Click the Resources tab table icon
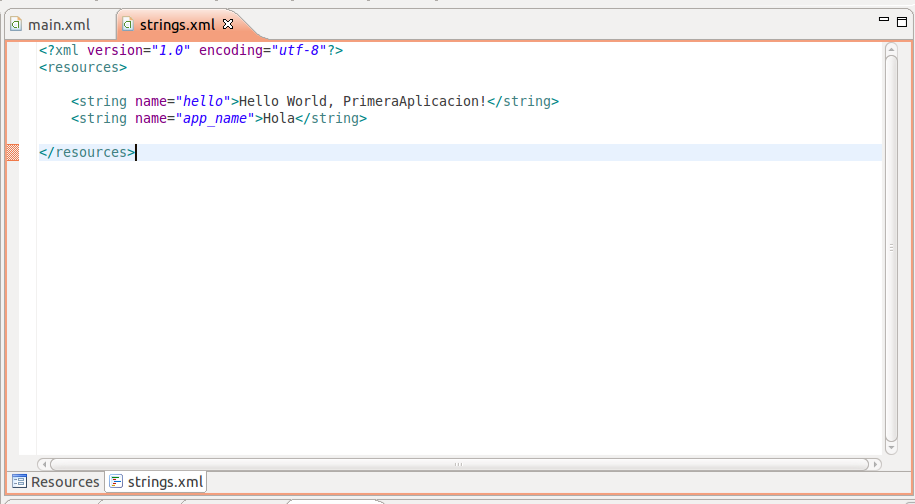The width and height of the screenshot is (915, 504). point(19,482)
